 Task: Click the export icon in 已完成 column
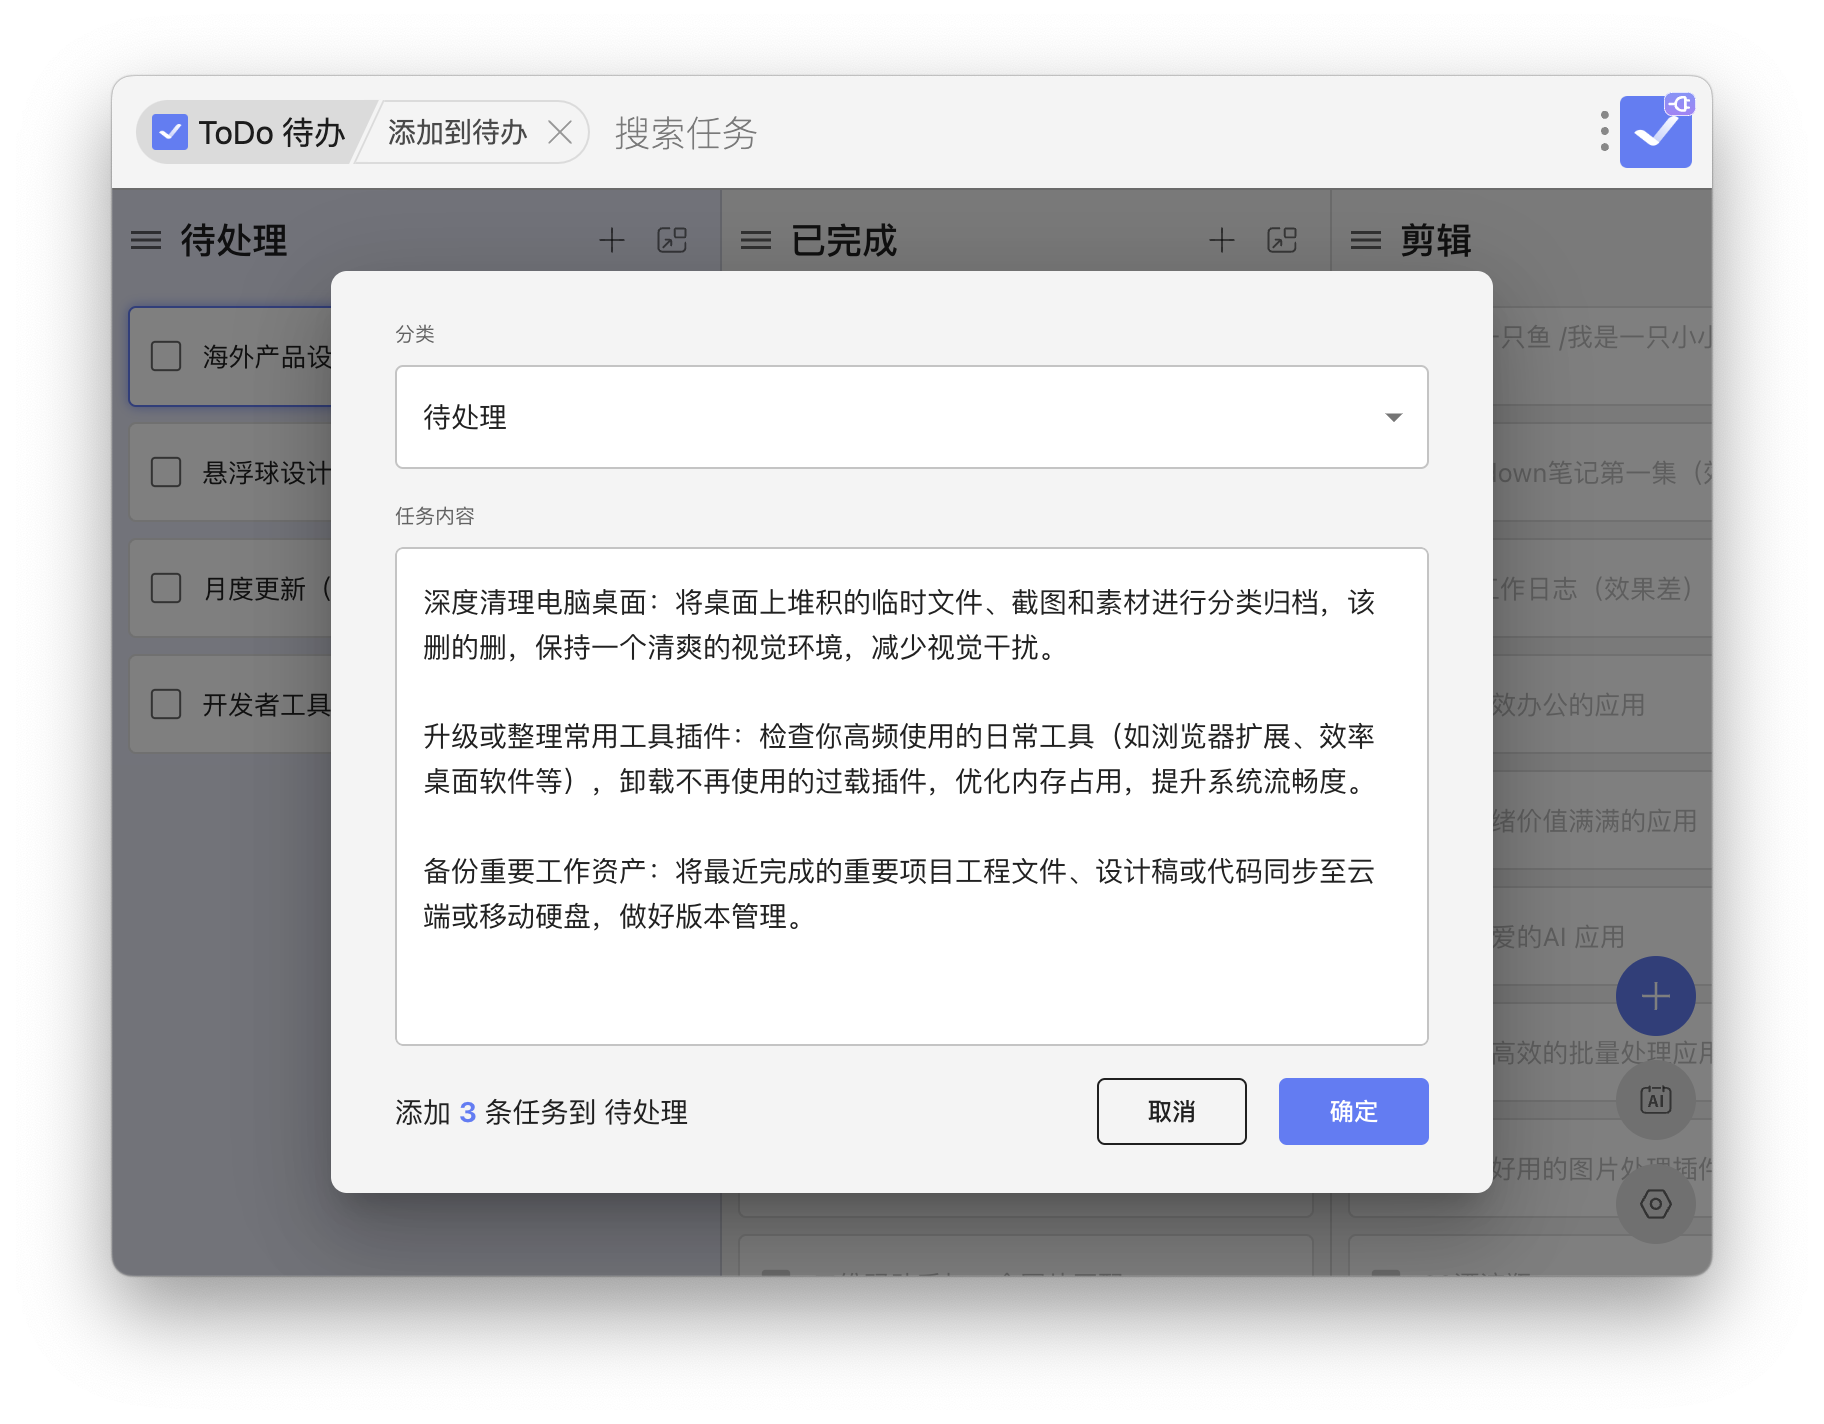1282,240
